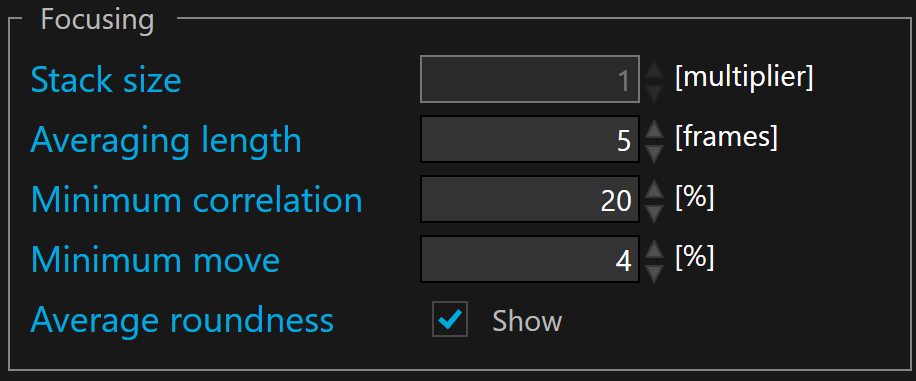
Task: Click the Minimum correlation label
Action: [x=196, y=200]
